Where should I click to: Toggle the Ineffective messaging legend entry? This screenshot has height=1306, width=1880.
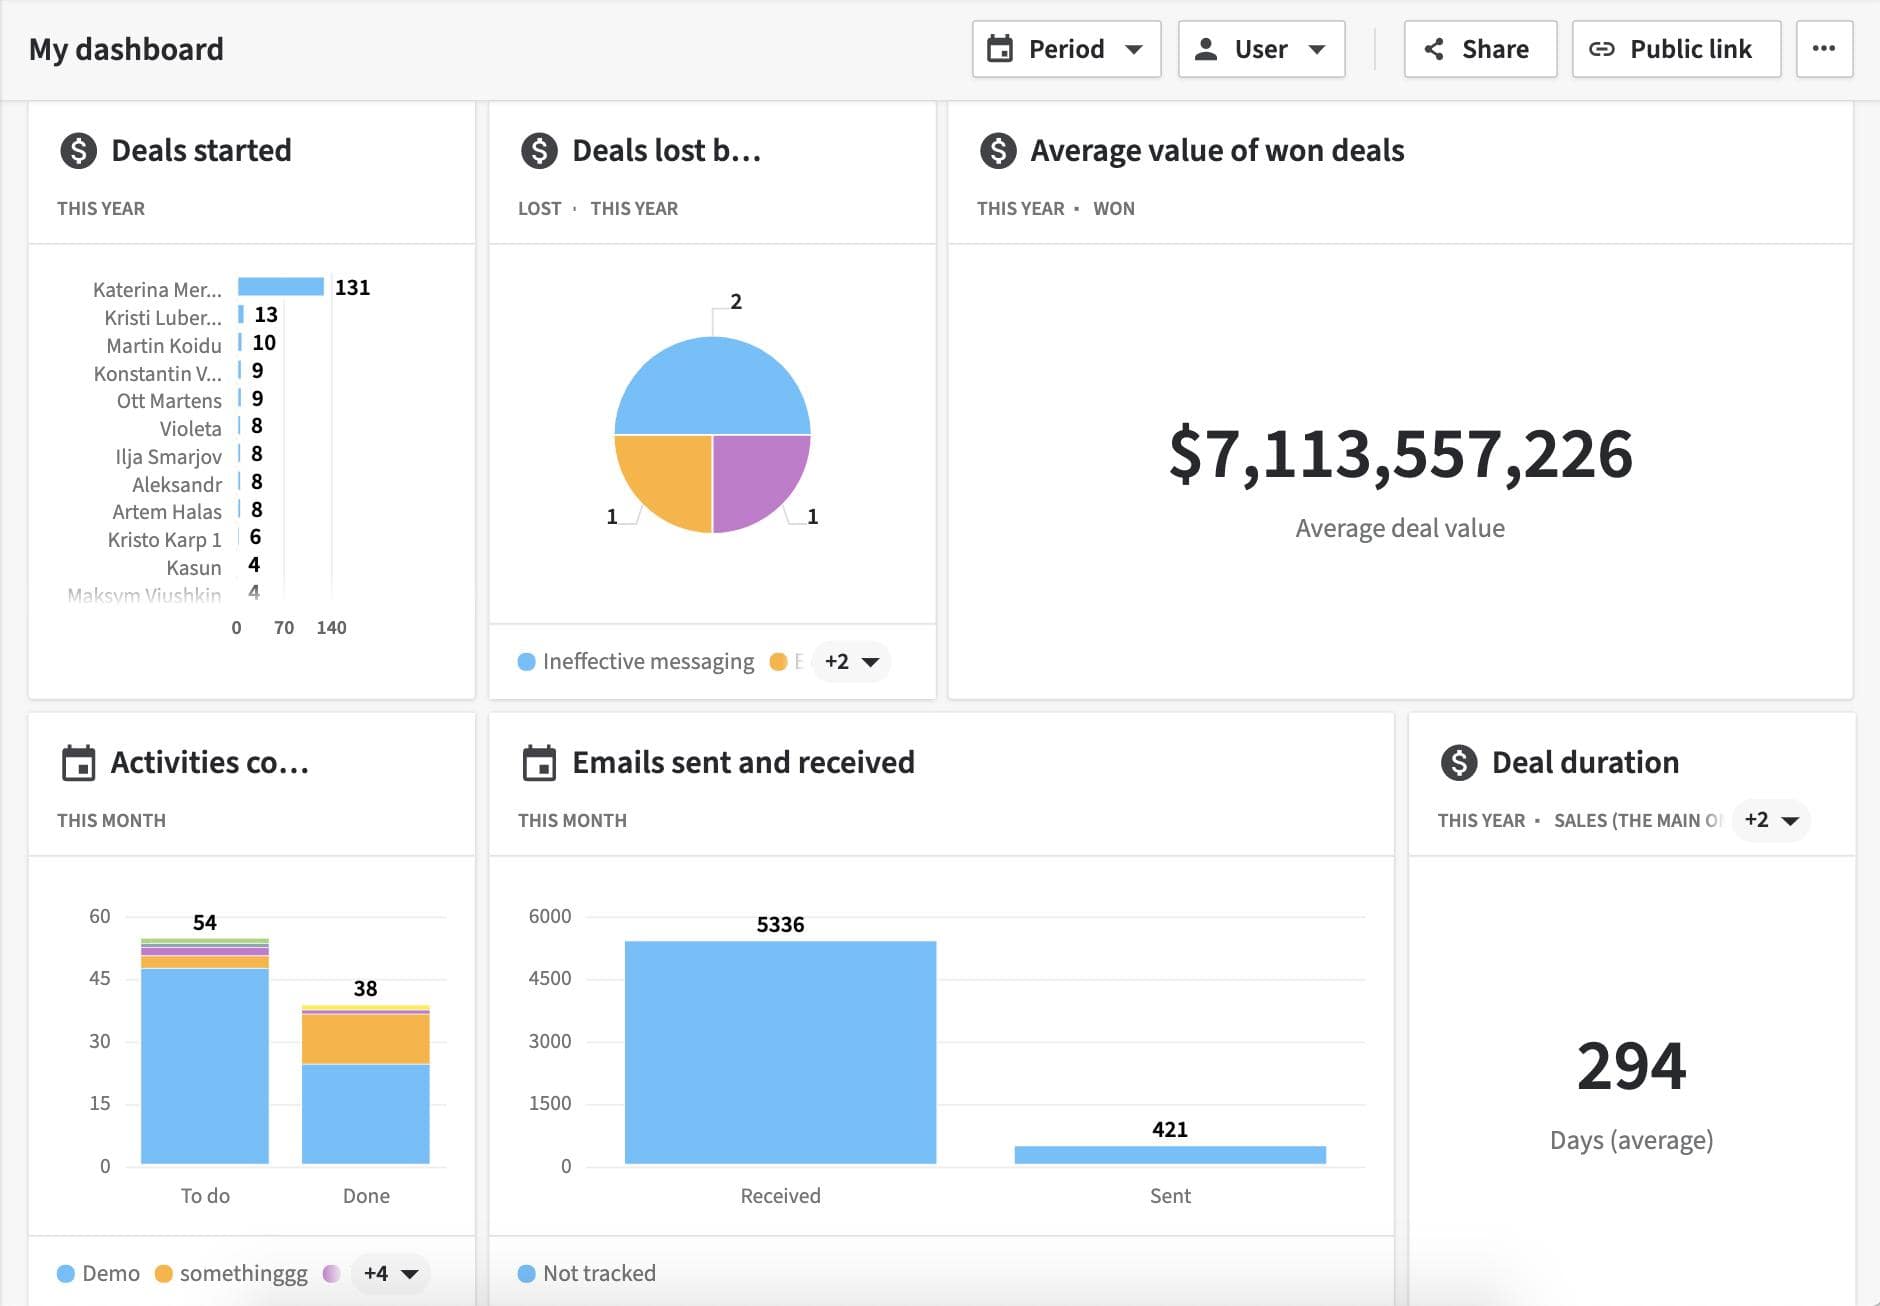pos(636,661)
